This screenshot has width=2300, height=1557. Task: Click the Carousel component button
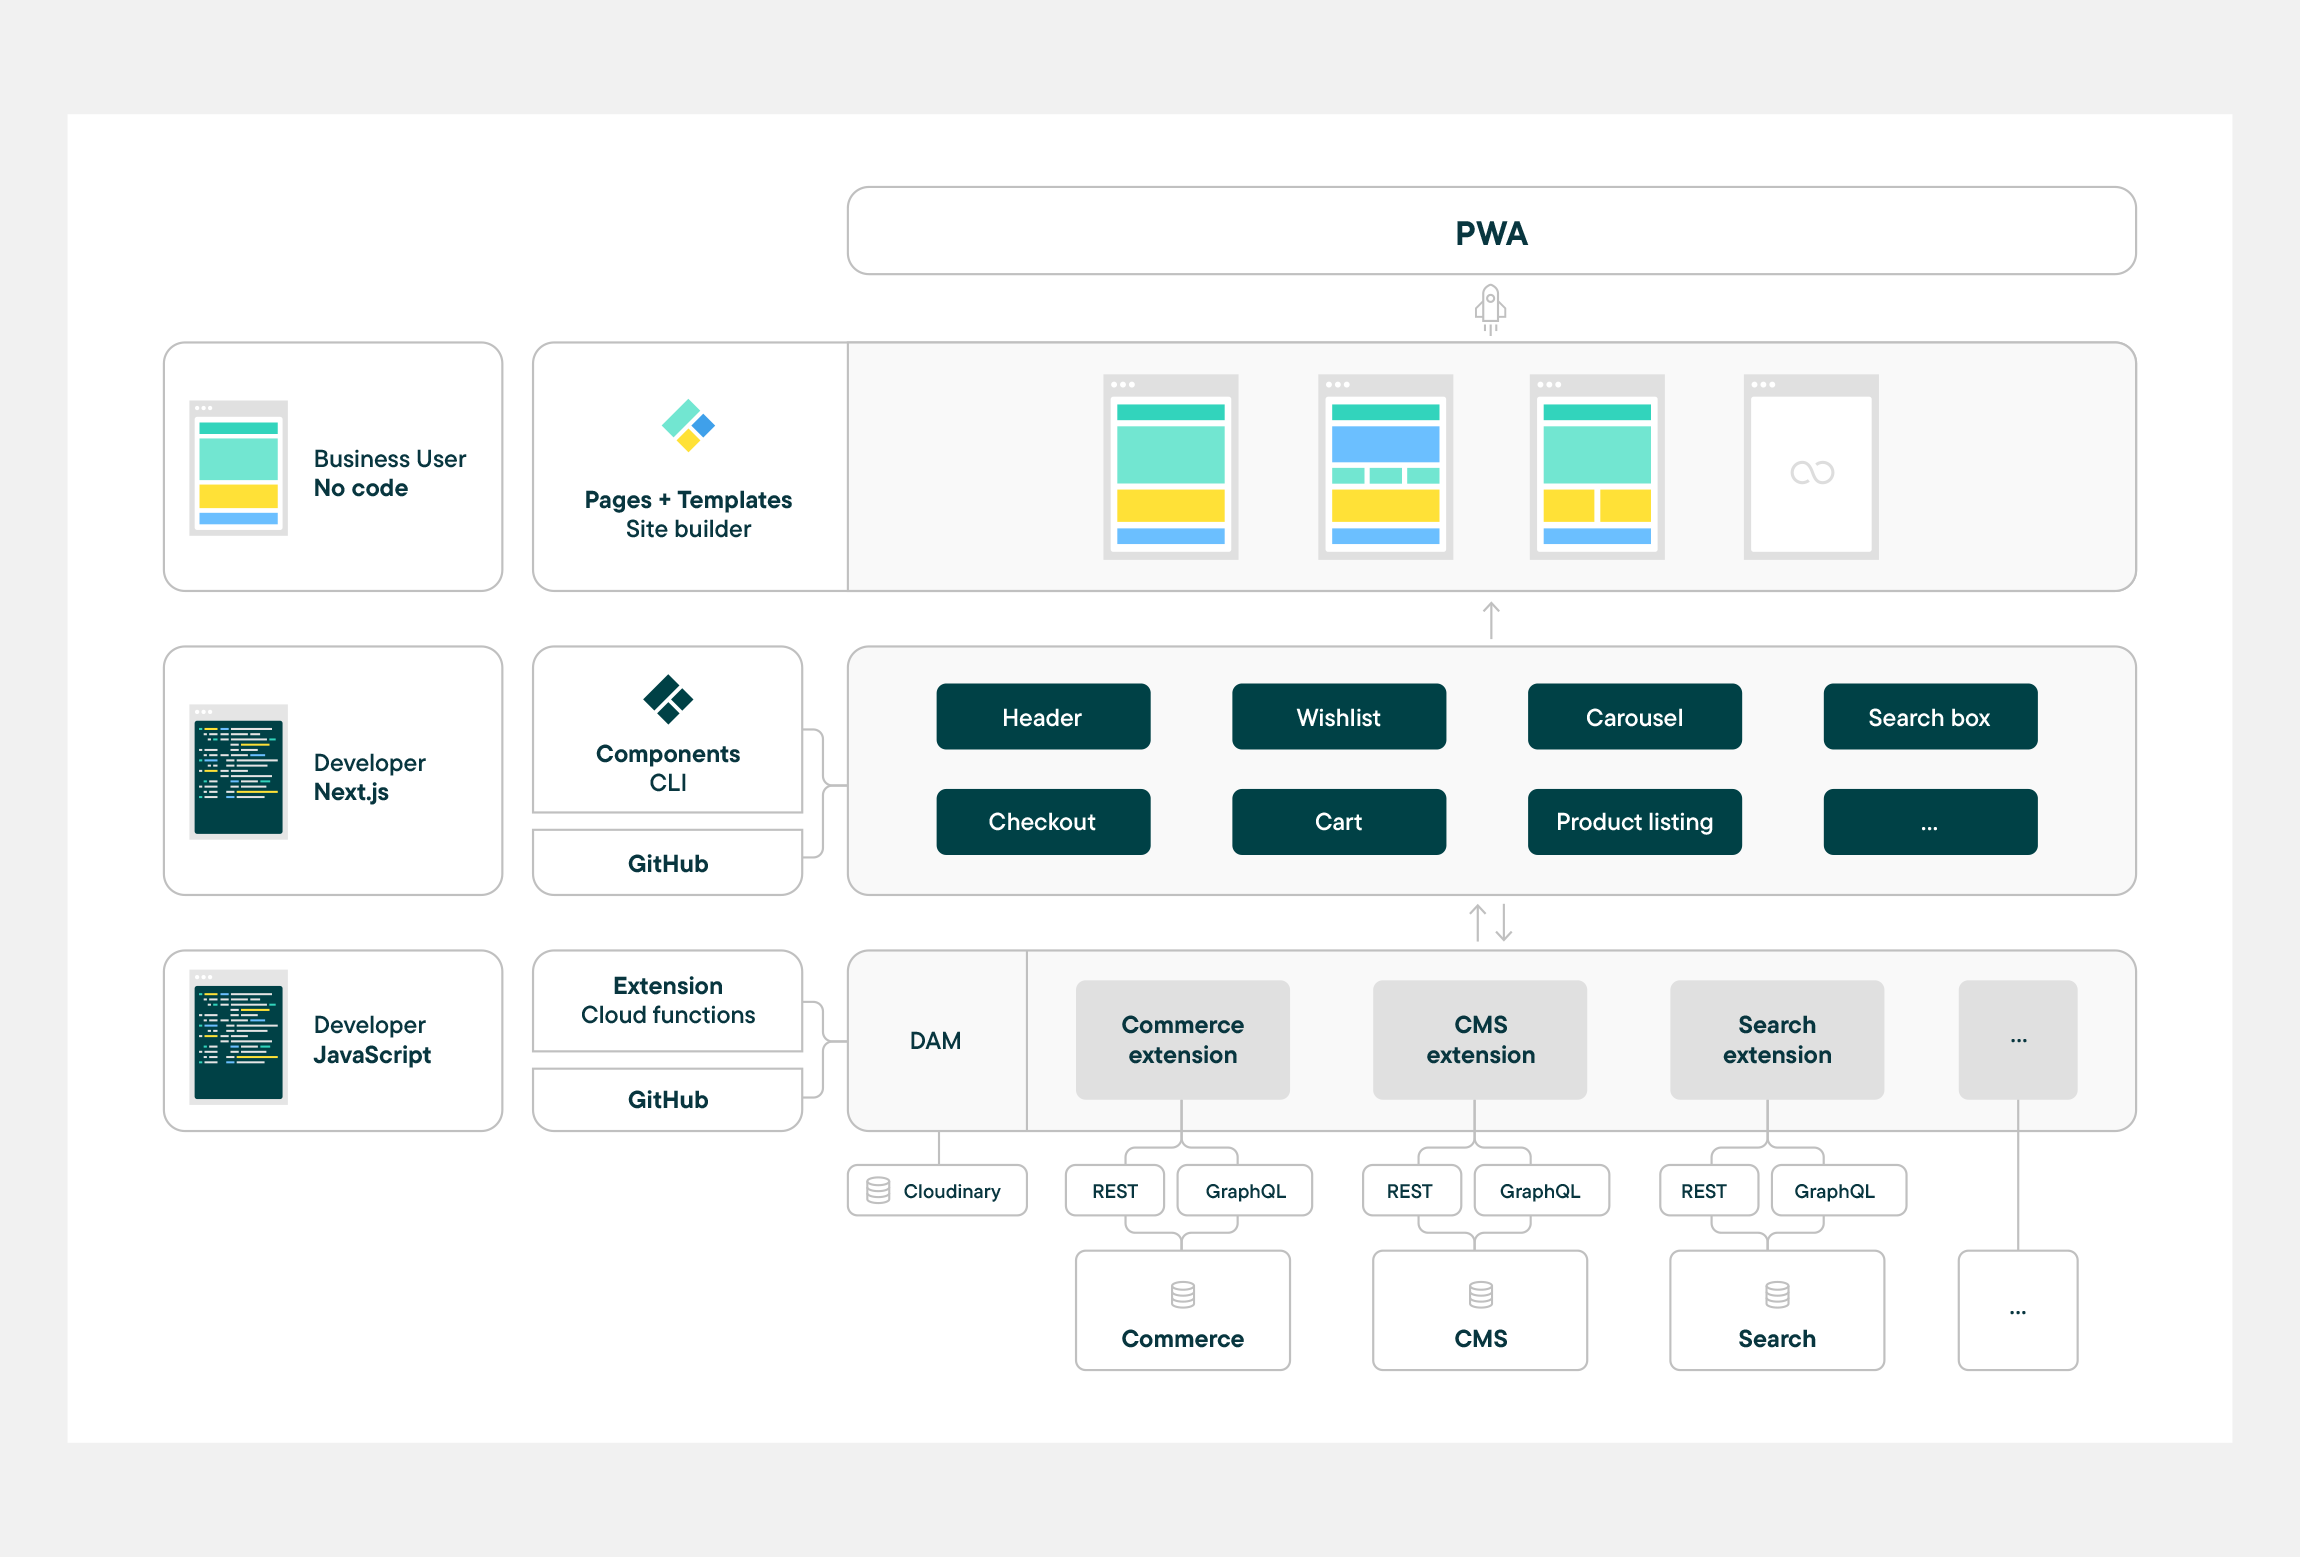coord(1635,717)
